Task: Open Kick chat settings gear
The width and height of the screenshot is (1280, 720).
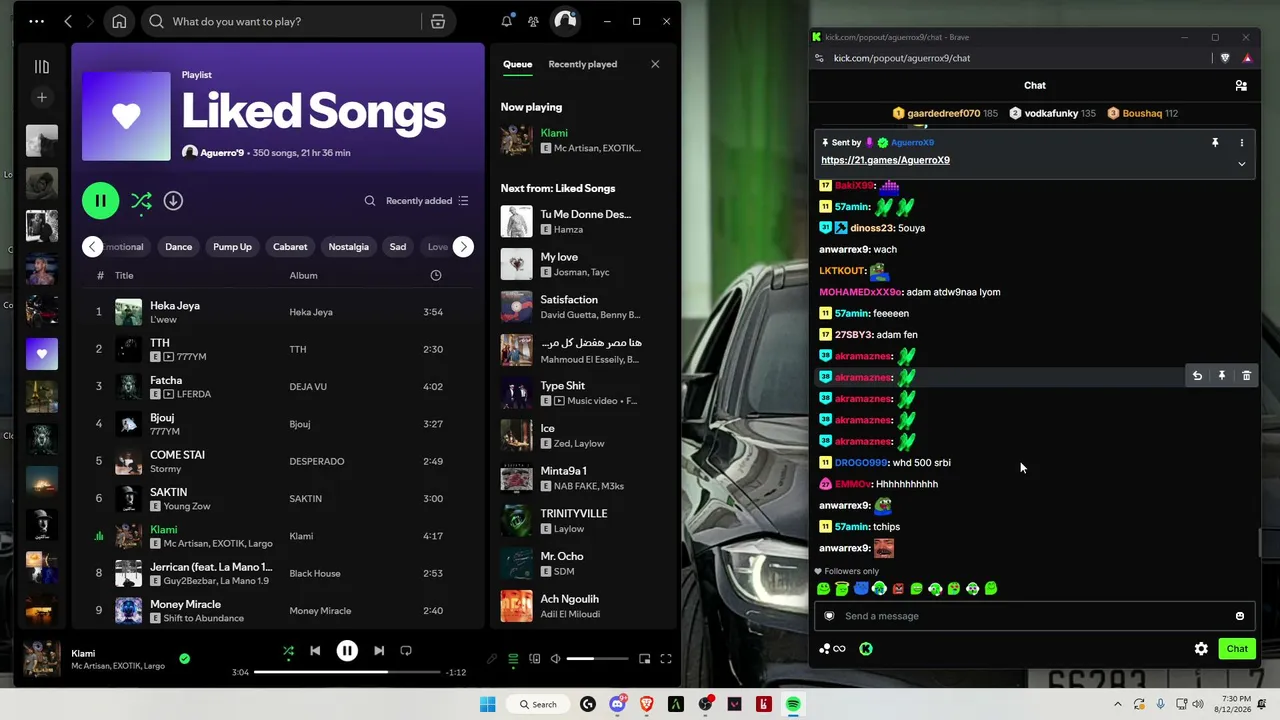Action: click(1201, 649)
